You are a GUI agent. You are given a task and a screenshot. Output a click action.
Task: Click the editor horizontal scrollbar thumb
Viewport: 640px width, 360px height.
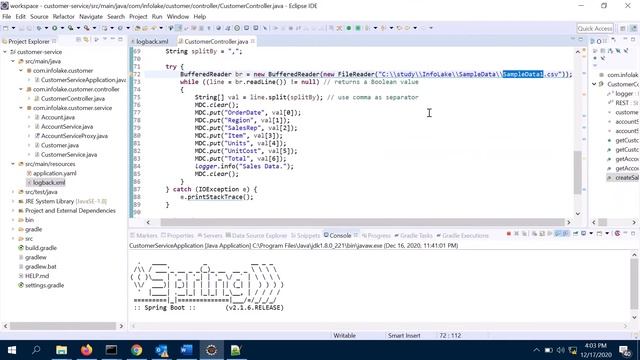(x=362, y=222)
